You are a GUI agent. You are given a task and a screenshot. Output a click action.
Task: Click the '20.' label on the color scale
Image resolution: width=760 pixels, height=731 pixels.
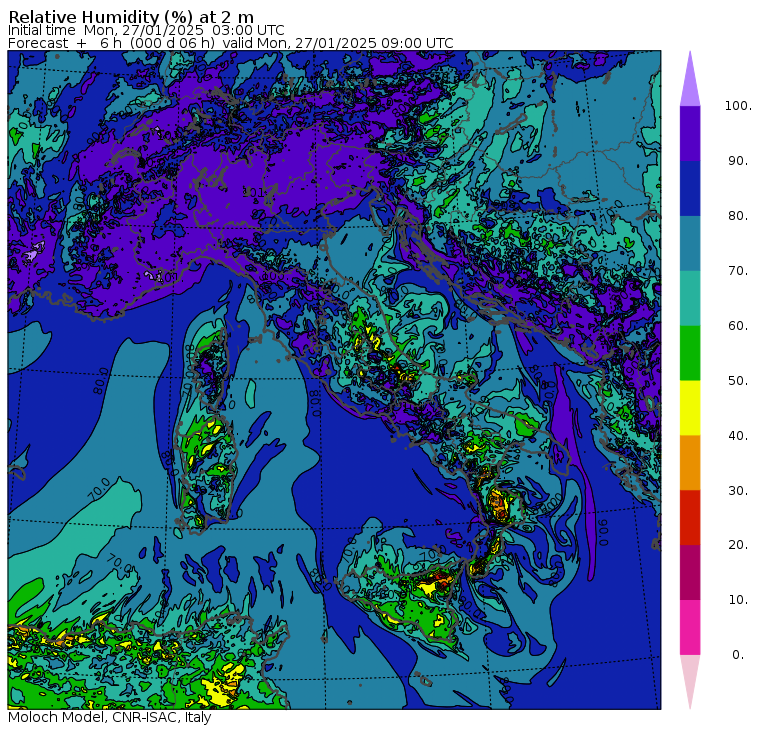click(738, 544)
